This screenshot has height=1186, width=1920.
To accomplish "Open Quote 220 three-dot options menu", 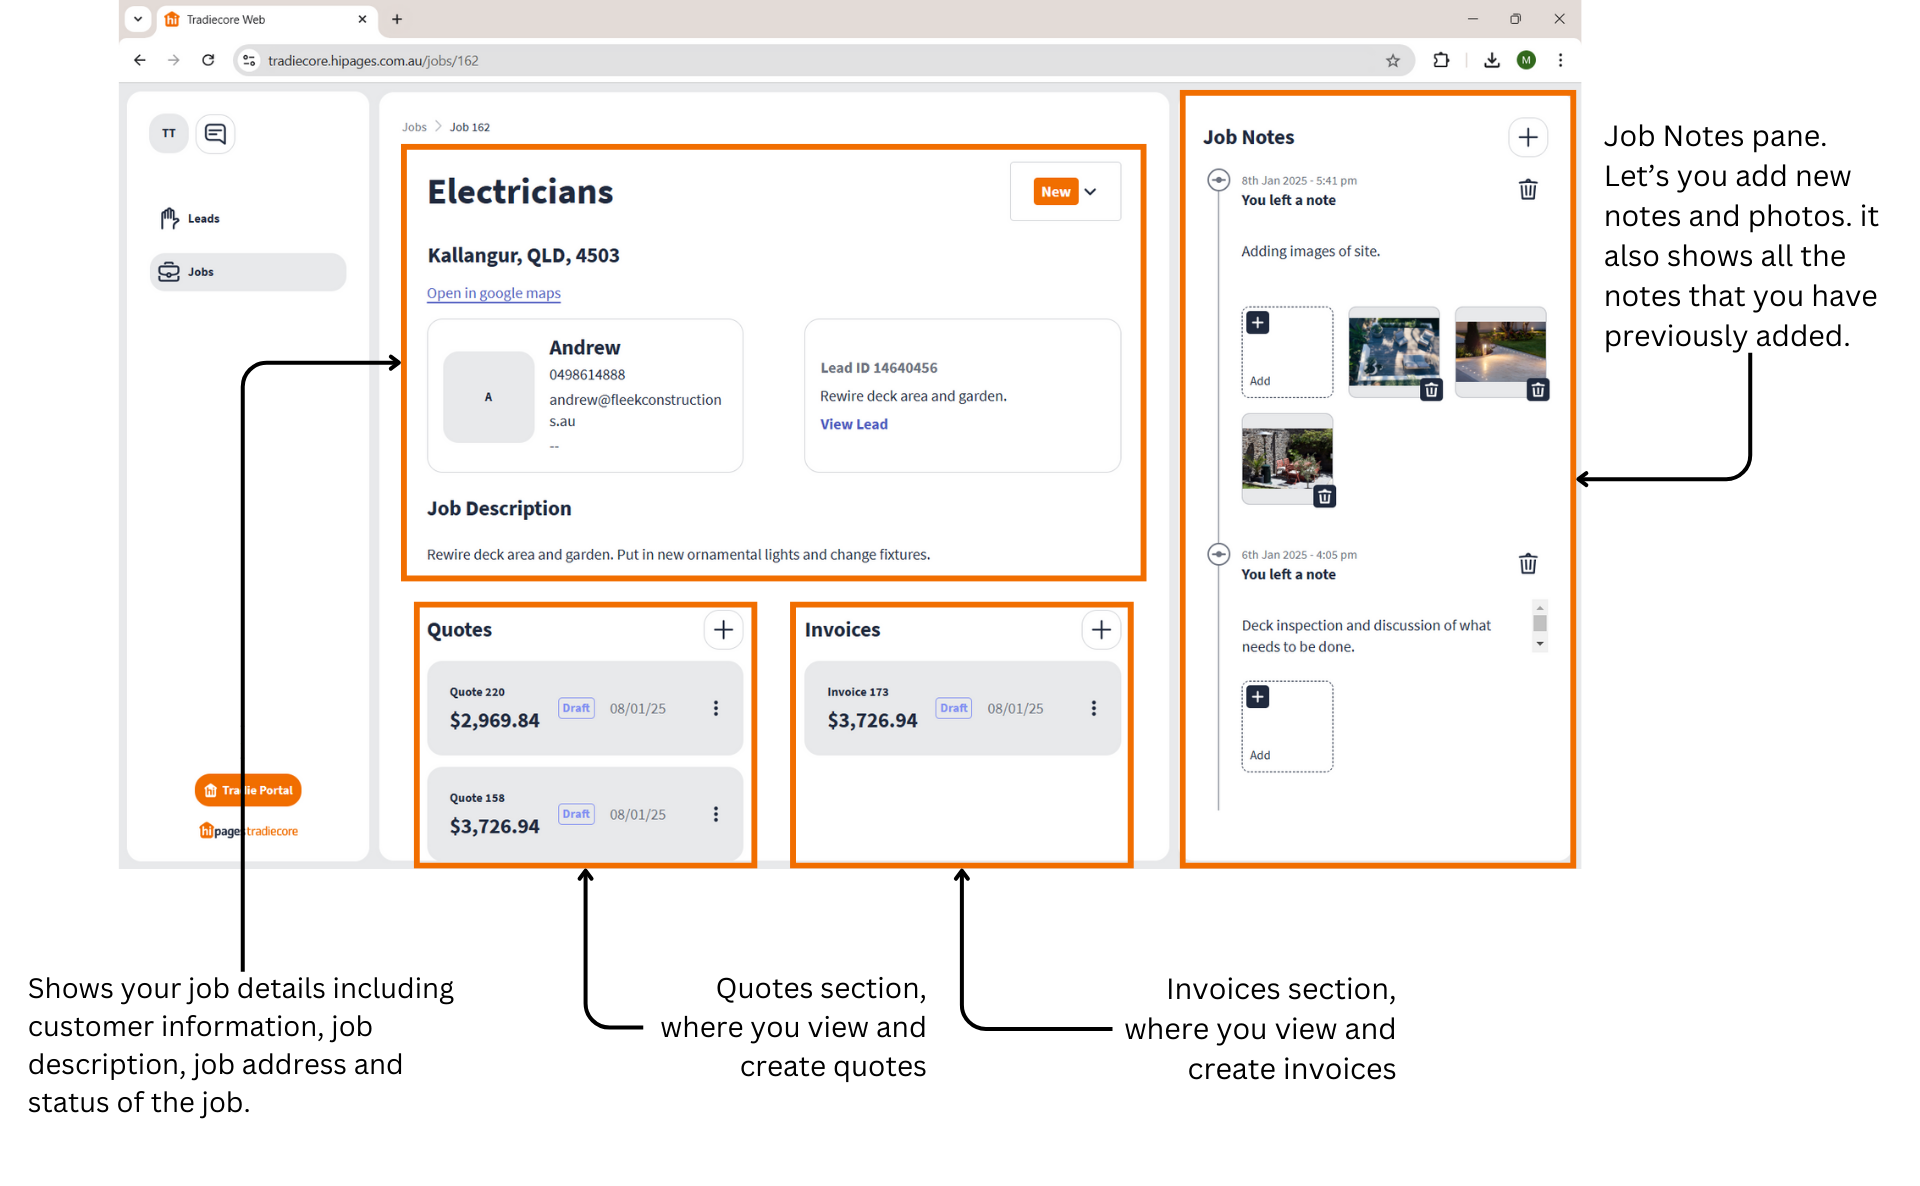I will point(716,708).
